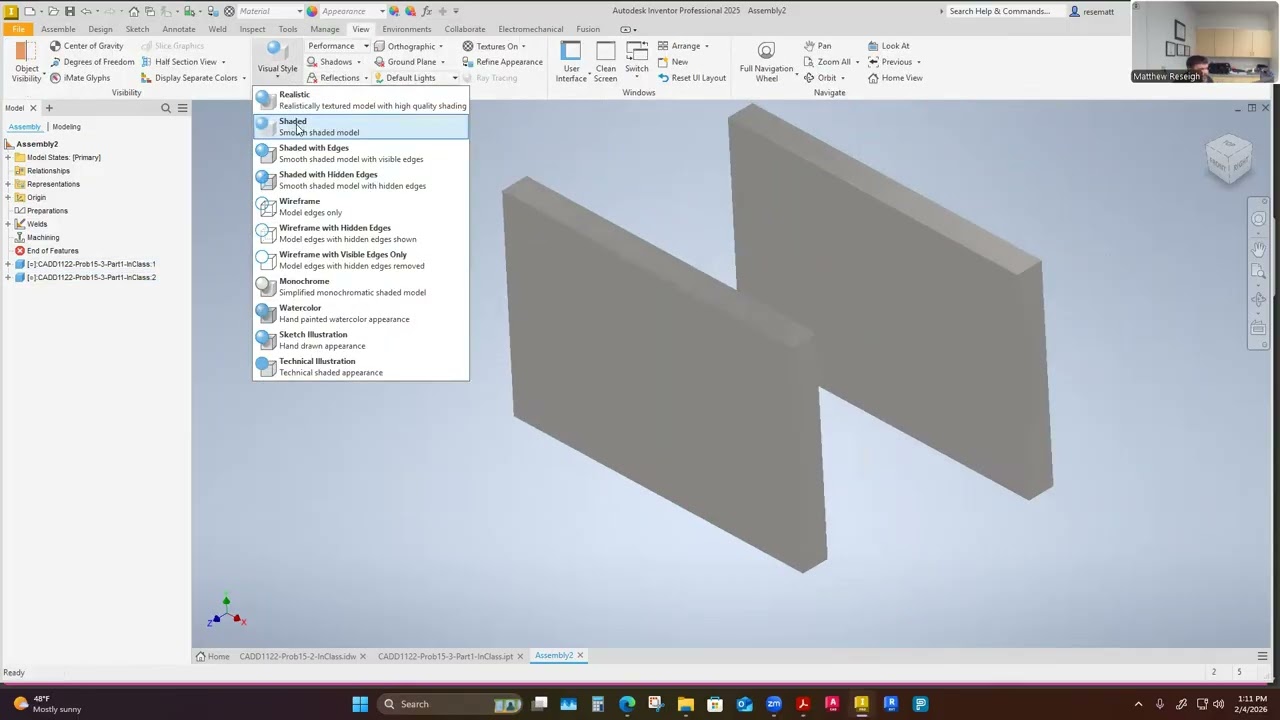Select the Pan tool

[x=817, y=46]
